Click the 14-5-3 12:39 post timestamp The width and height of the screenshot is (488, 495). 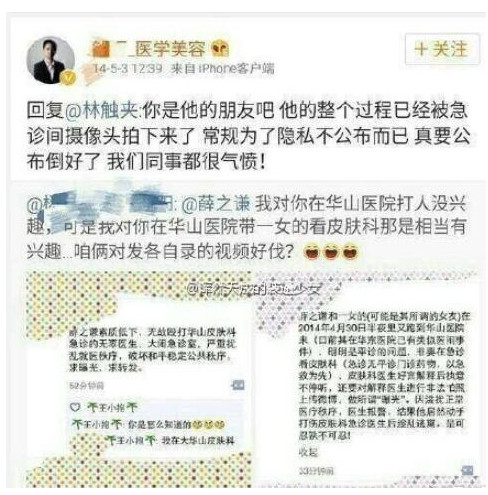[128, 69]
